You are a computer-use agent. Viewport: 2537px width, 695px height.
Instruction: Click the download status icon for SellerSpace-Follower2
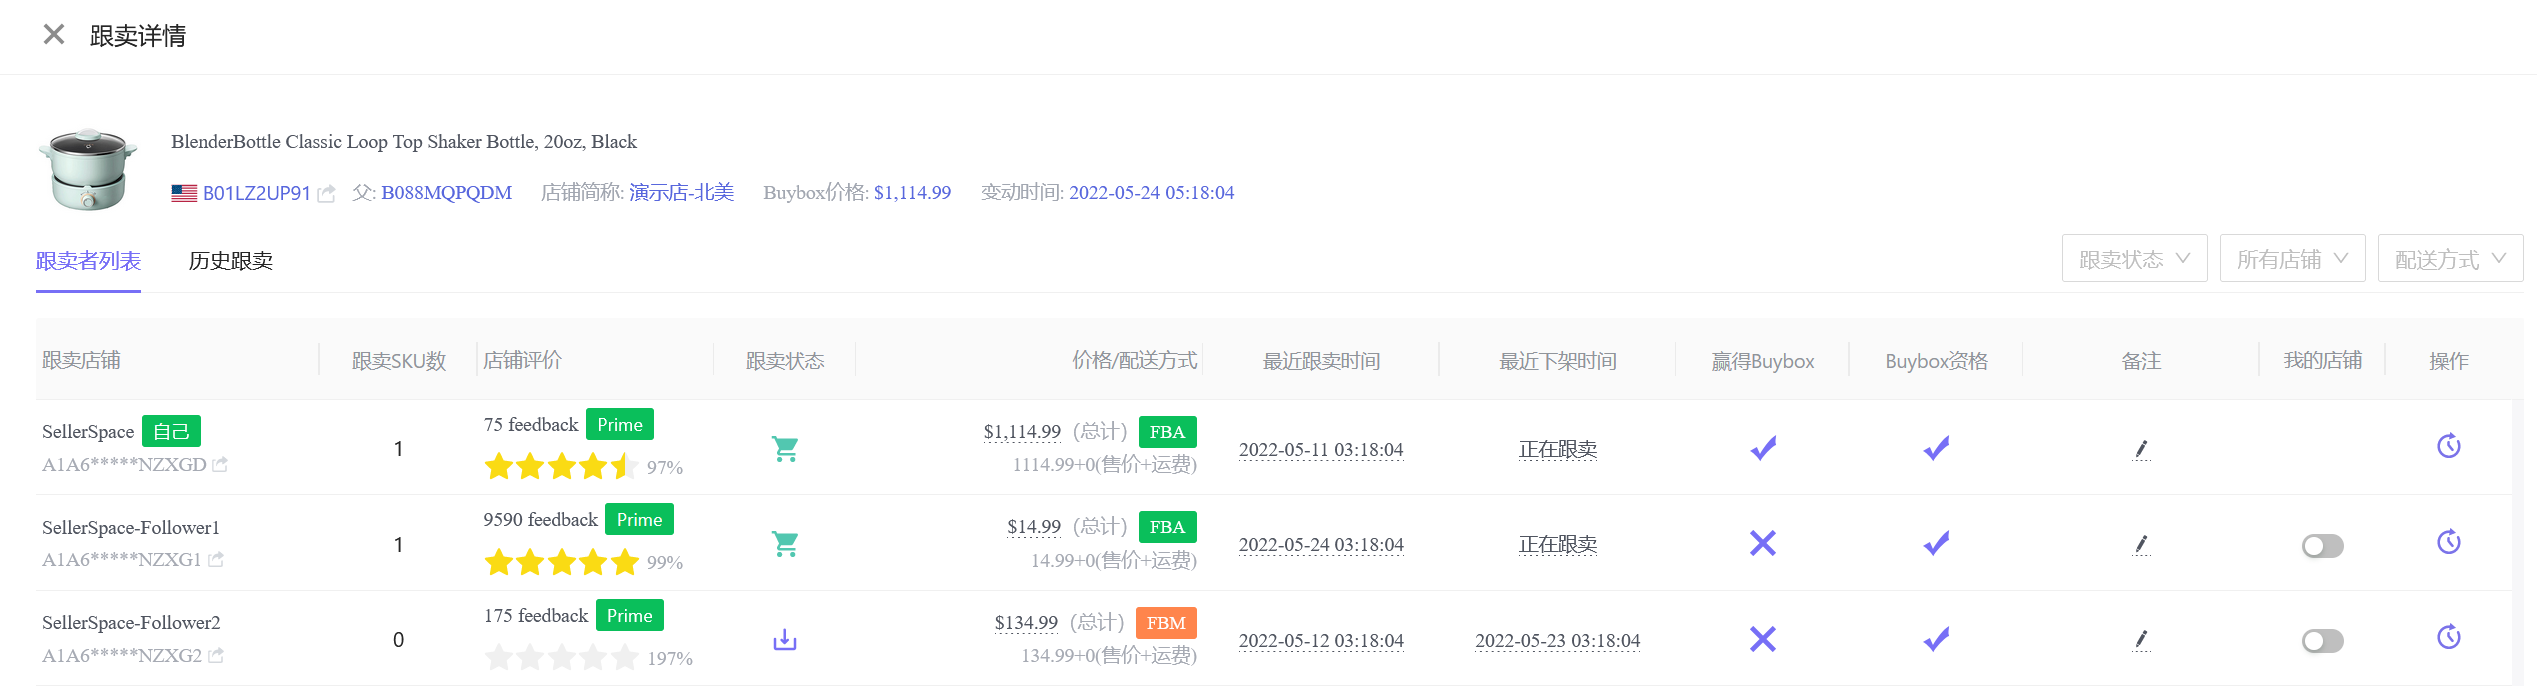pos(785,639)
